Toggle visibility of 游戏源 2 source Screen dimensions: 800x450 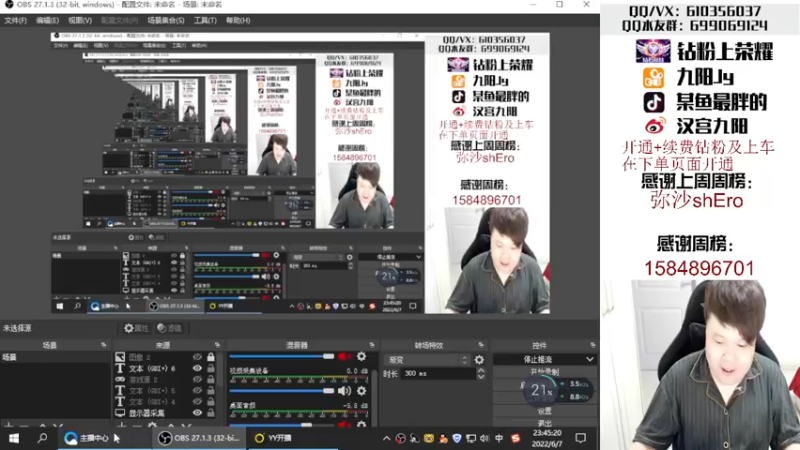pyautogui.click(x=197, y=379)
